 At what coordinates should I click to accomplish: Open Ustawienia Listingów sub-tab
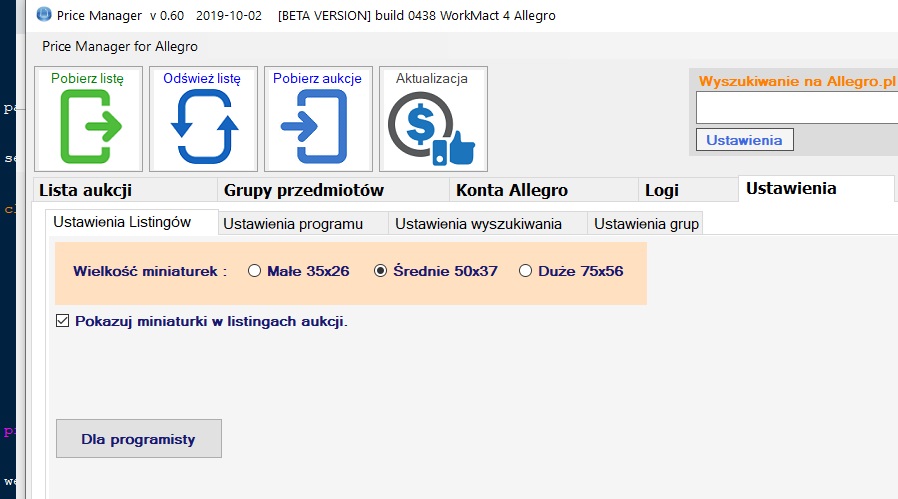[132, 222]
